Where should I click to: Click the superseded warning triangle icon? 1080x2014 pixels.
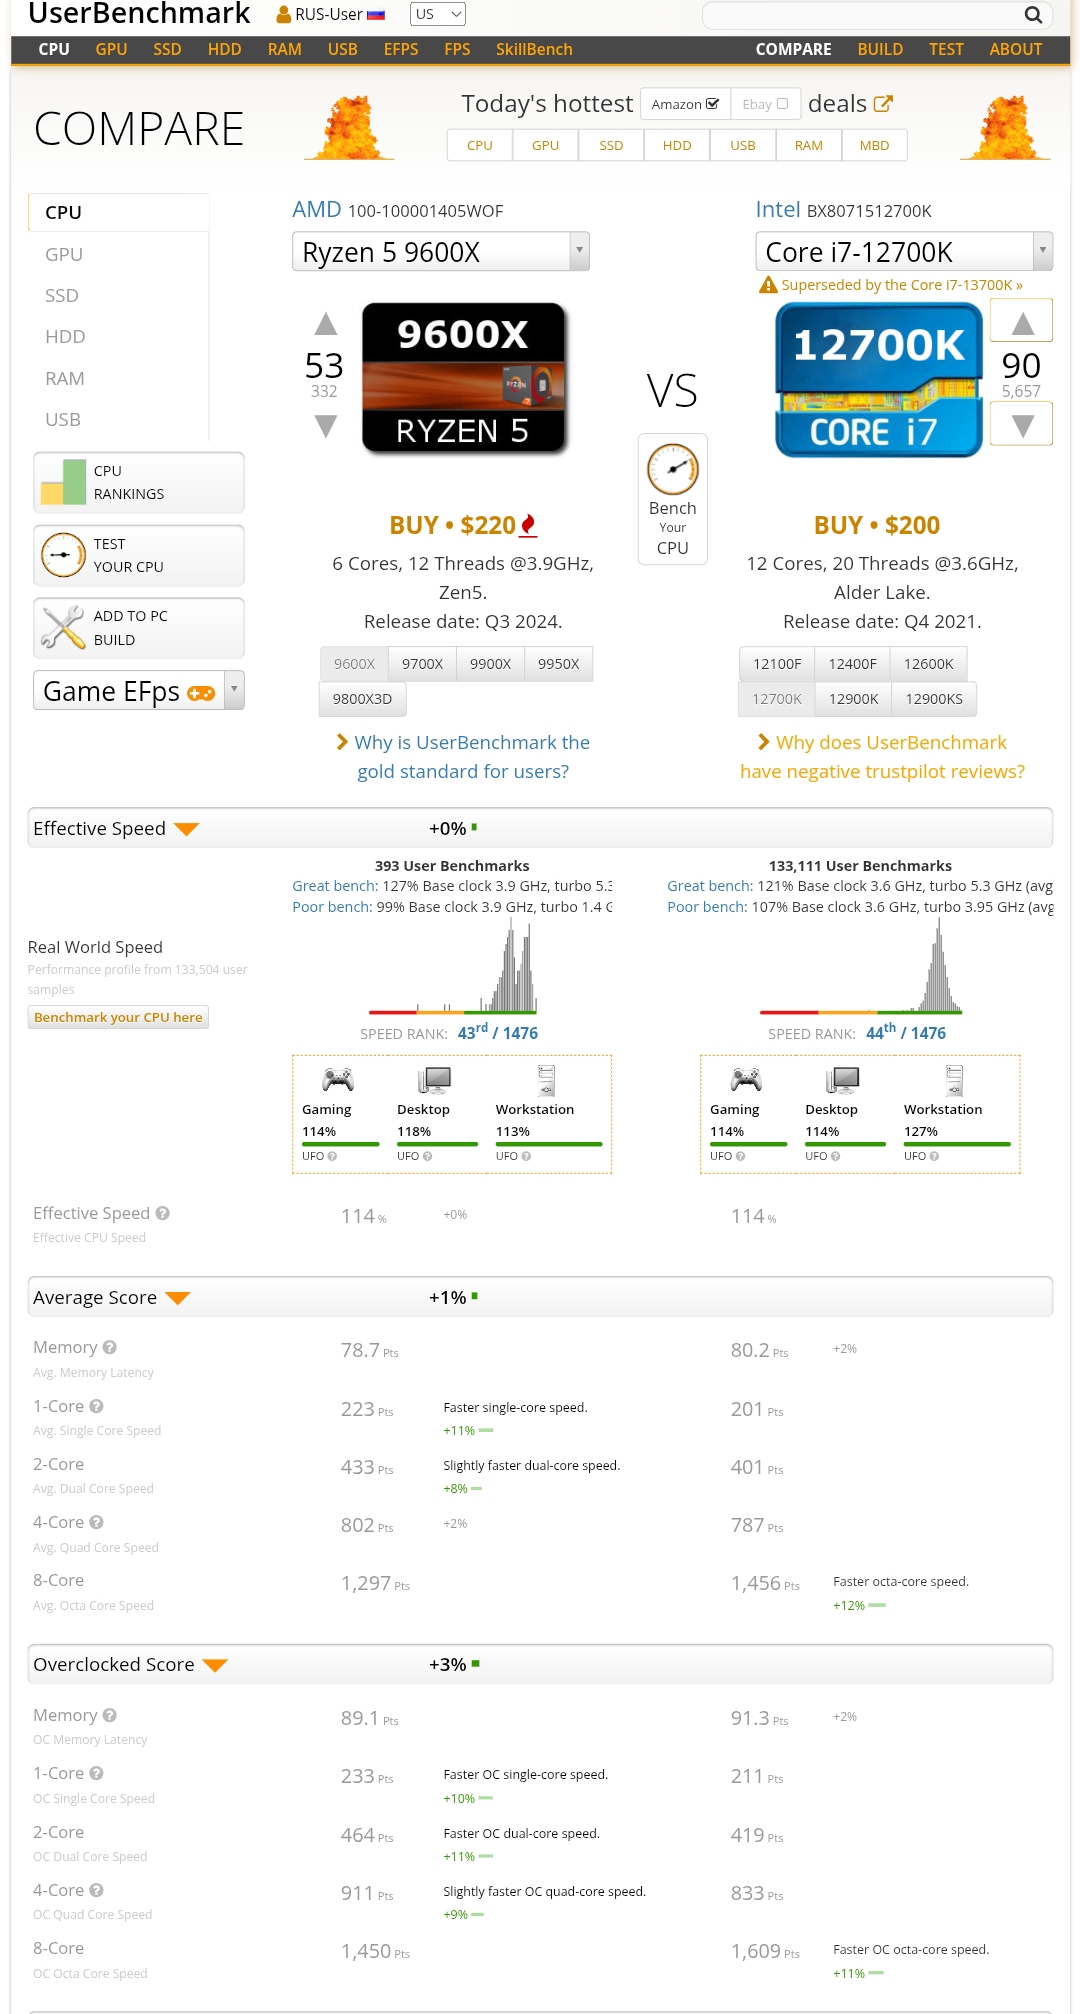click(x=768, y=285)
